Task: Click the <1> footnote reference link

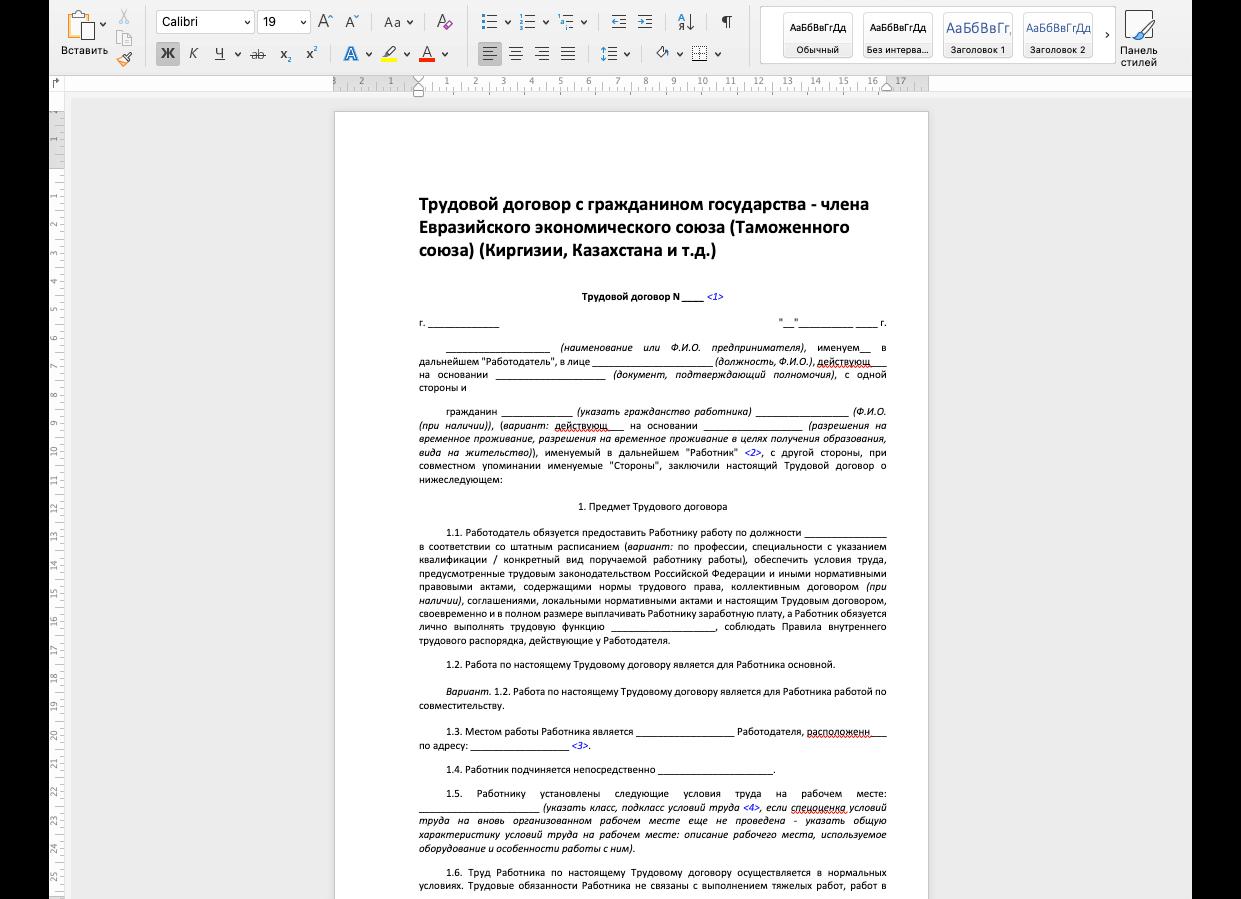Action: point(715,297)
